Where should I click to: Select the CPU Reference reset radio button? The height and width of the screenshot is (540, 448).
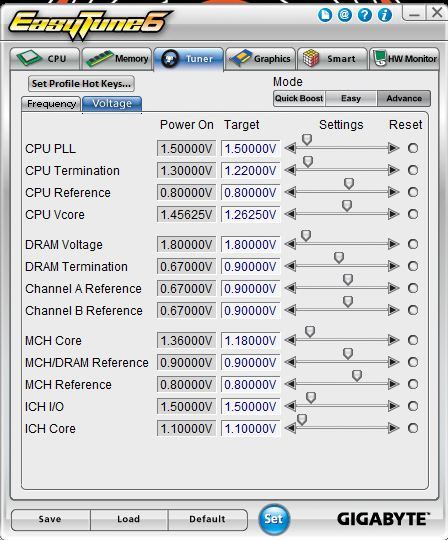click(x=413, y=192)
